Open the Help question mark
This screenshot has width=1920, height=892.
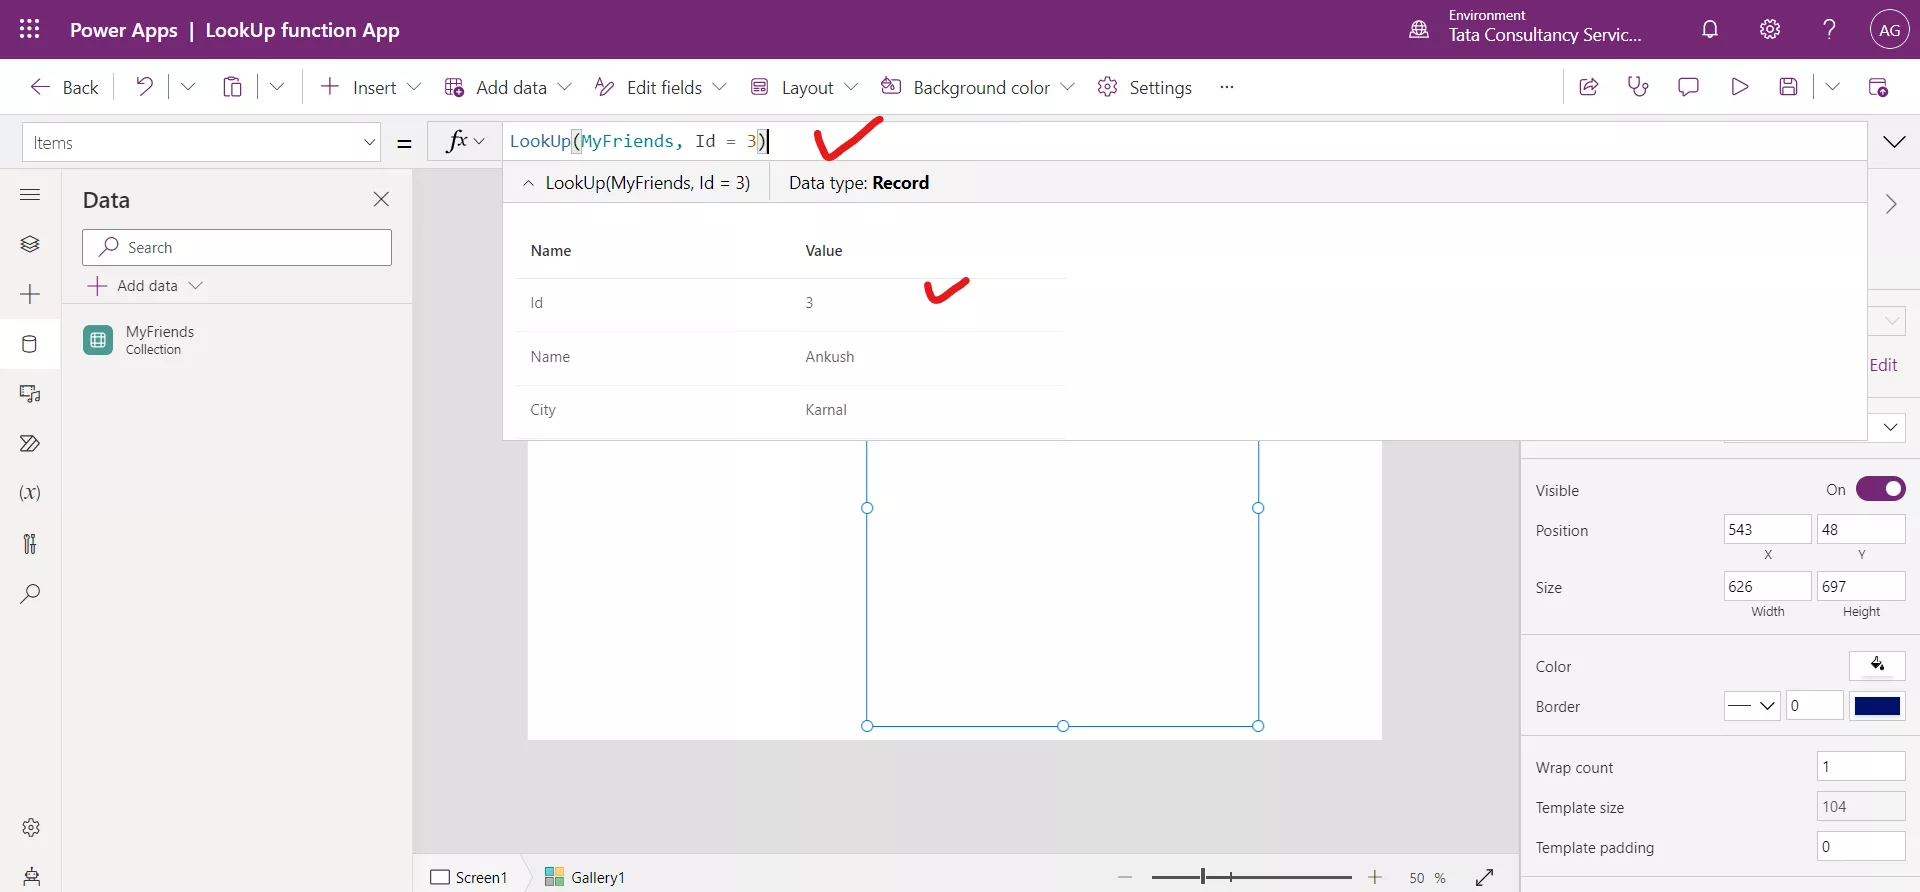1829,29
